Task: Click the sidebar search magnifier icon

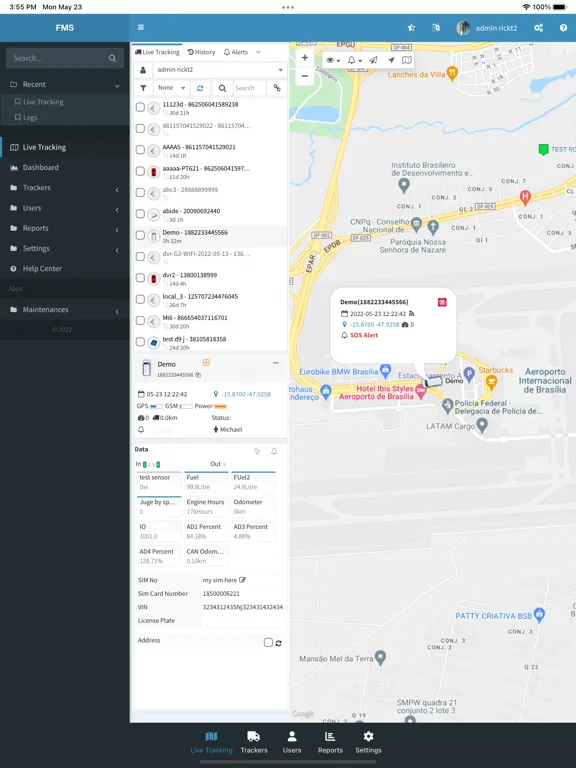Action: tap(112, 58)
